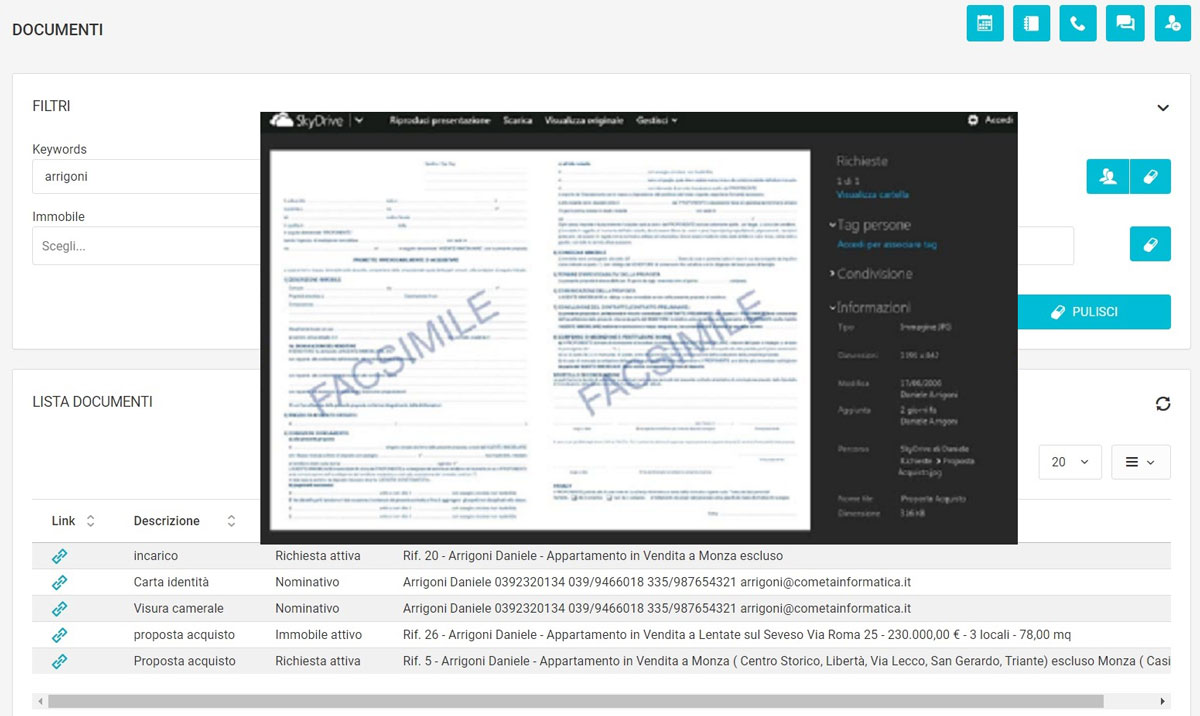Click the add-contact icon at top right
The height and width of the screenshot is (716, 1200).
pos(1171,23)
